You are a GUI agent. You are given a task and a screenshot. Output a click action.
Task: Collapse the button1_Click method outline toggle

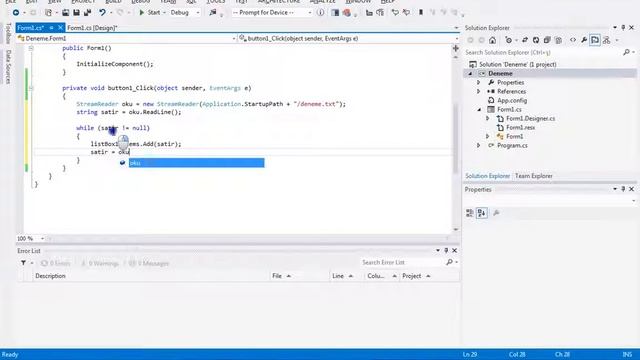pos(31,88)
